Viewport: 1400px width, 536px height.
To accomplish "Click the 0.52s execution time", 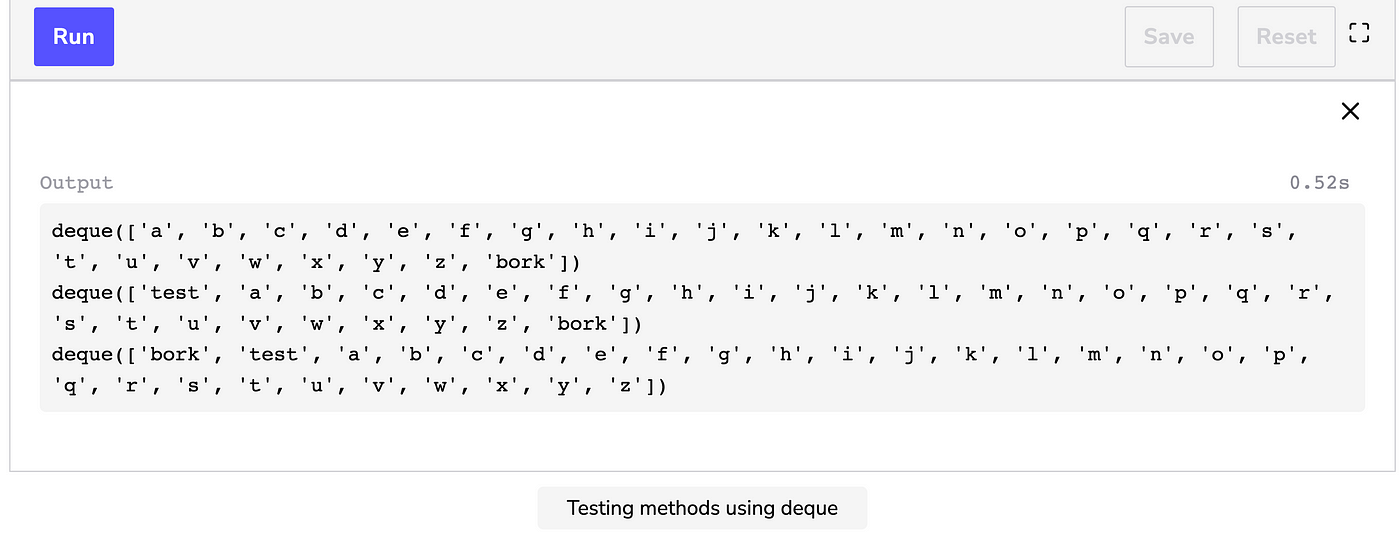I will [x=1319, y=183].
